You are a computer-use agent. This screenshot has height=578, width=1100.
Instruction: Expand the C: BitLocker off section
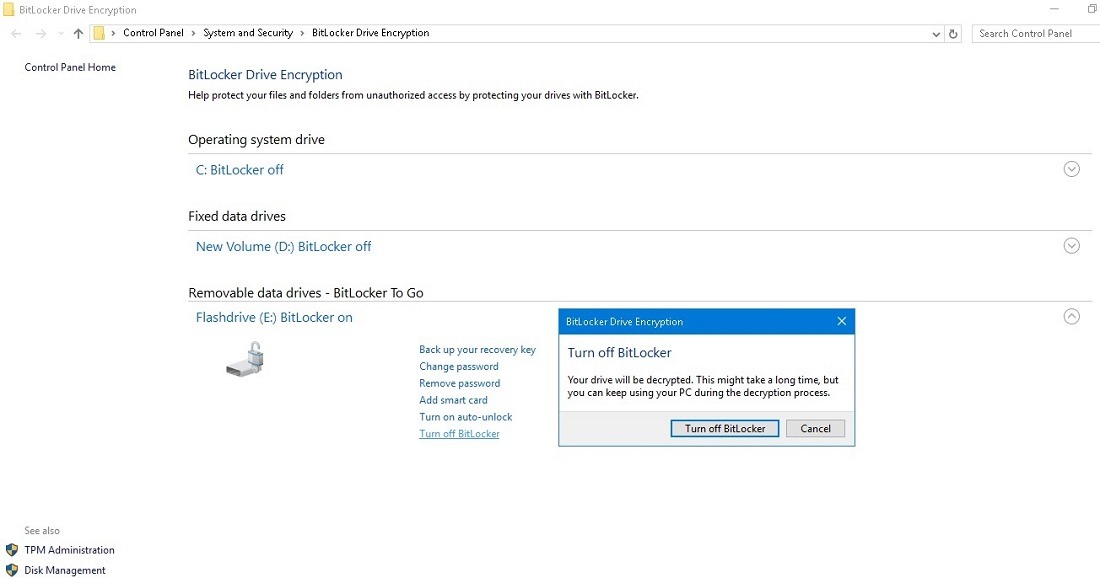click(x=1071, y=169)
